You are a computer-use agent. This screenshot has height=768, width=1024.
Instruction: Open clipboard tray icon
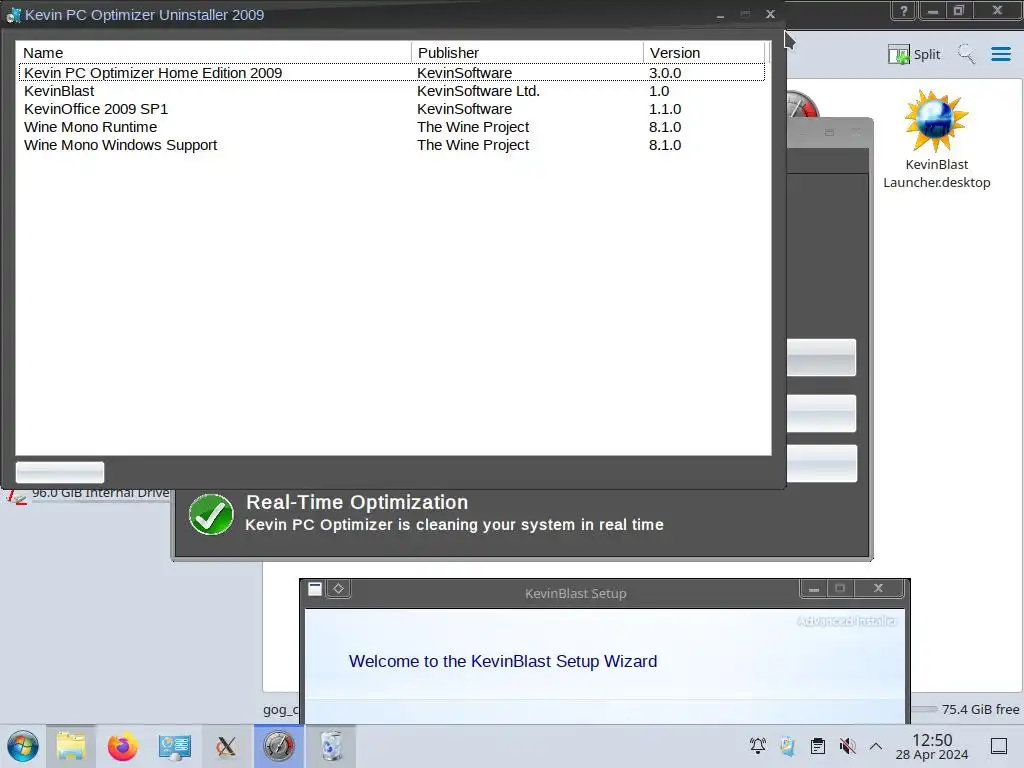point(818,746)
